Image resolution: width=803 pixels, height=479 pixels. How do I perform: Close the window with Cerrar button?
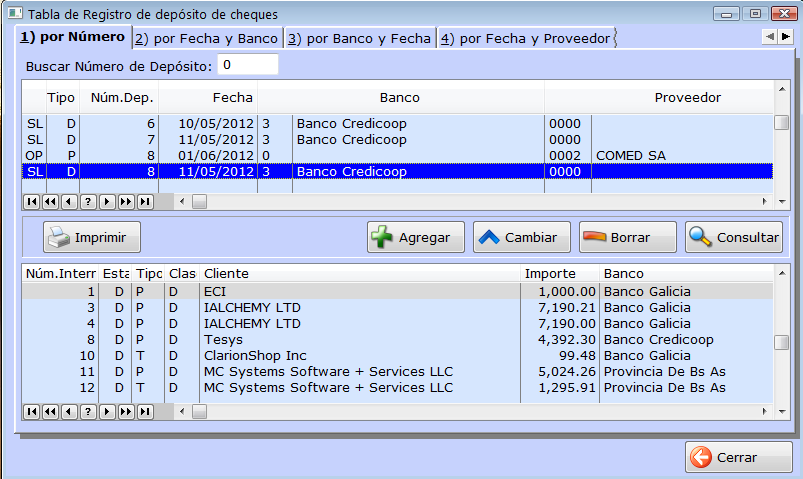coord(738,457)
